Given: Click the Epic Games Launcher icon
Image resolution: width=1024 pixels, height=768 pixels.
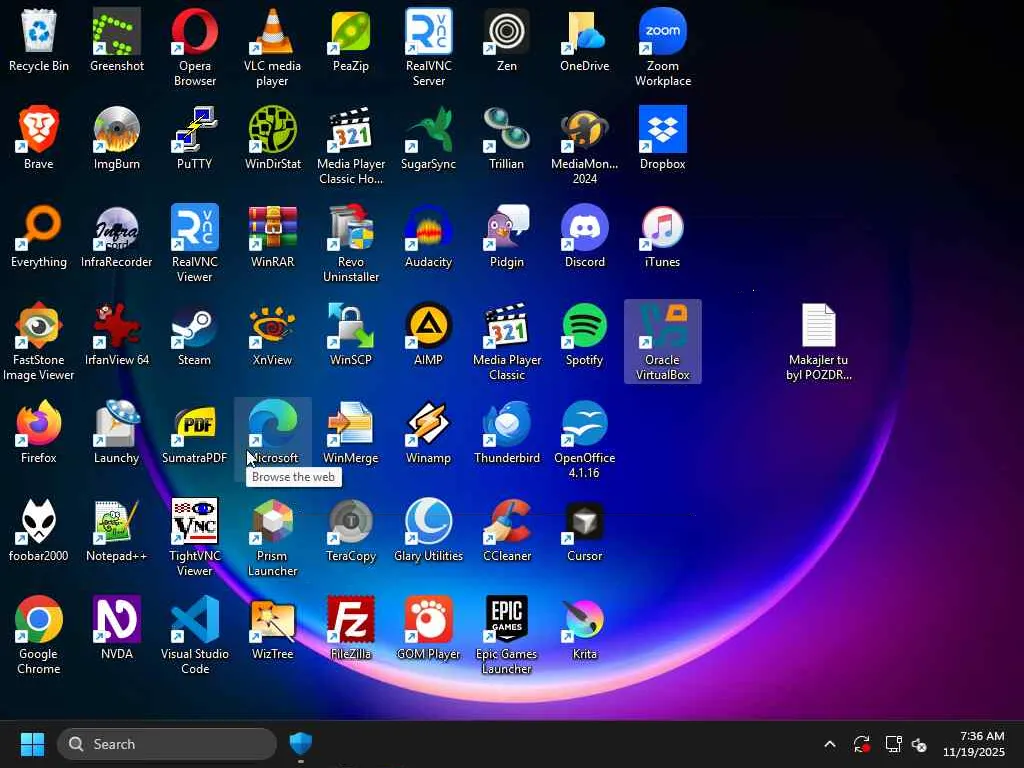Looking at the screenshot, I should coord(506,622).
